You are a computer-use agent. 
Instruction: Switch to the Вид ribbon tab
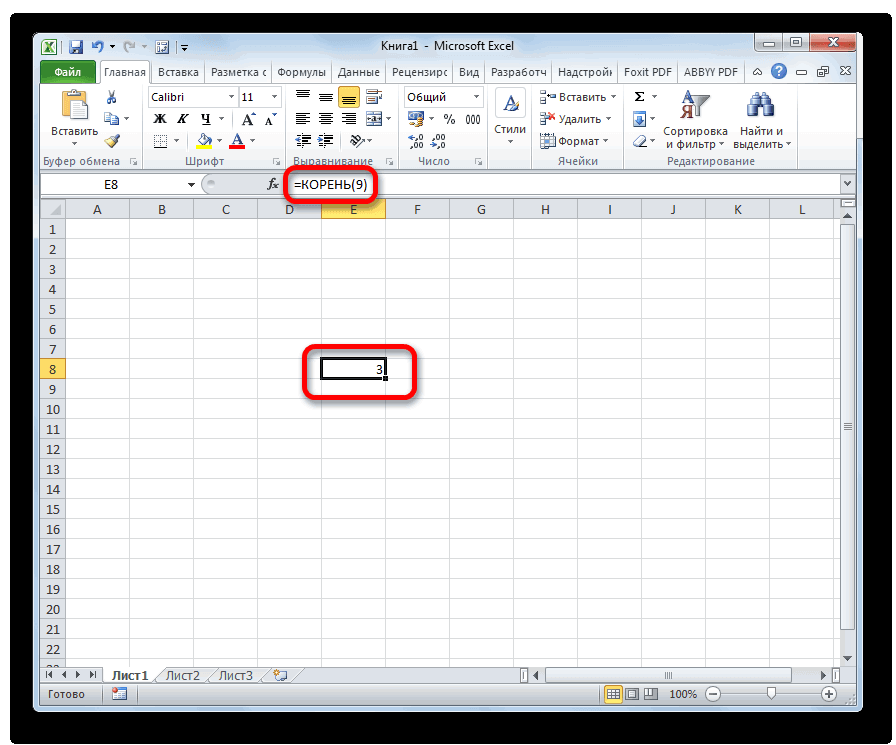(x=469, y=72)
